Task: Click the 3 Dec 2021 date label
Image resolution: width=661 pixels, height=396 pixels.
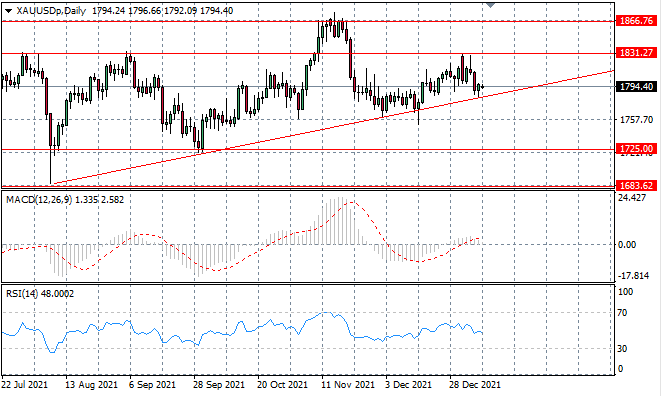Action: [408, 385]
